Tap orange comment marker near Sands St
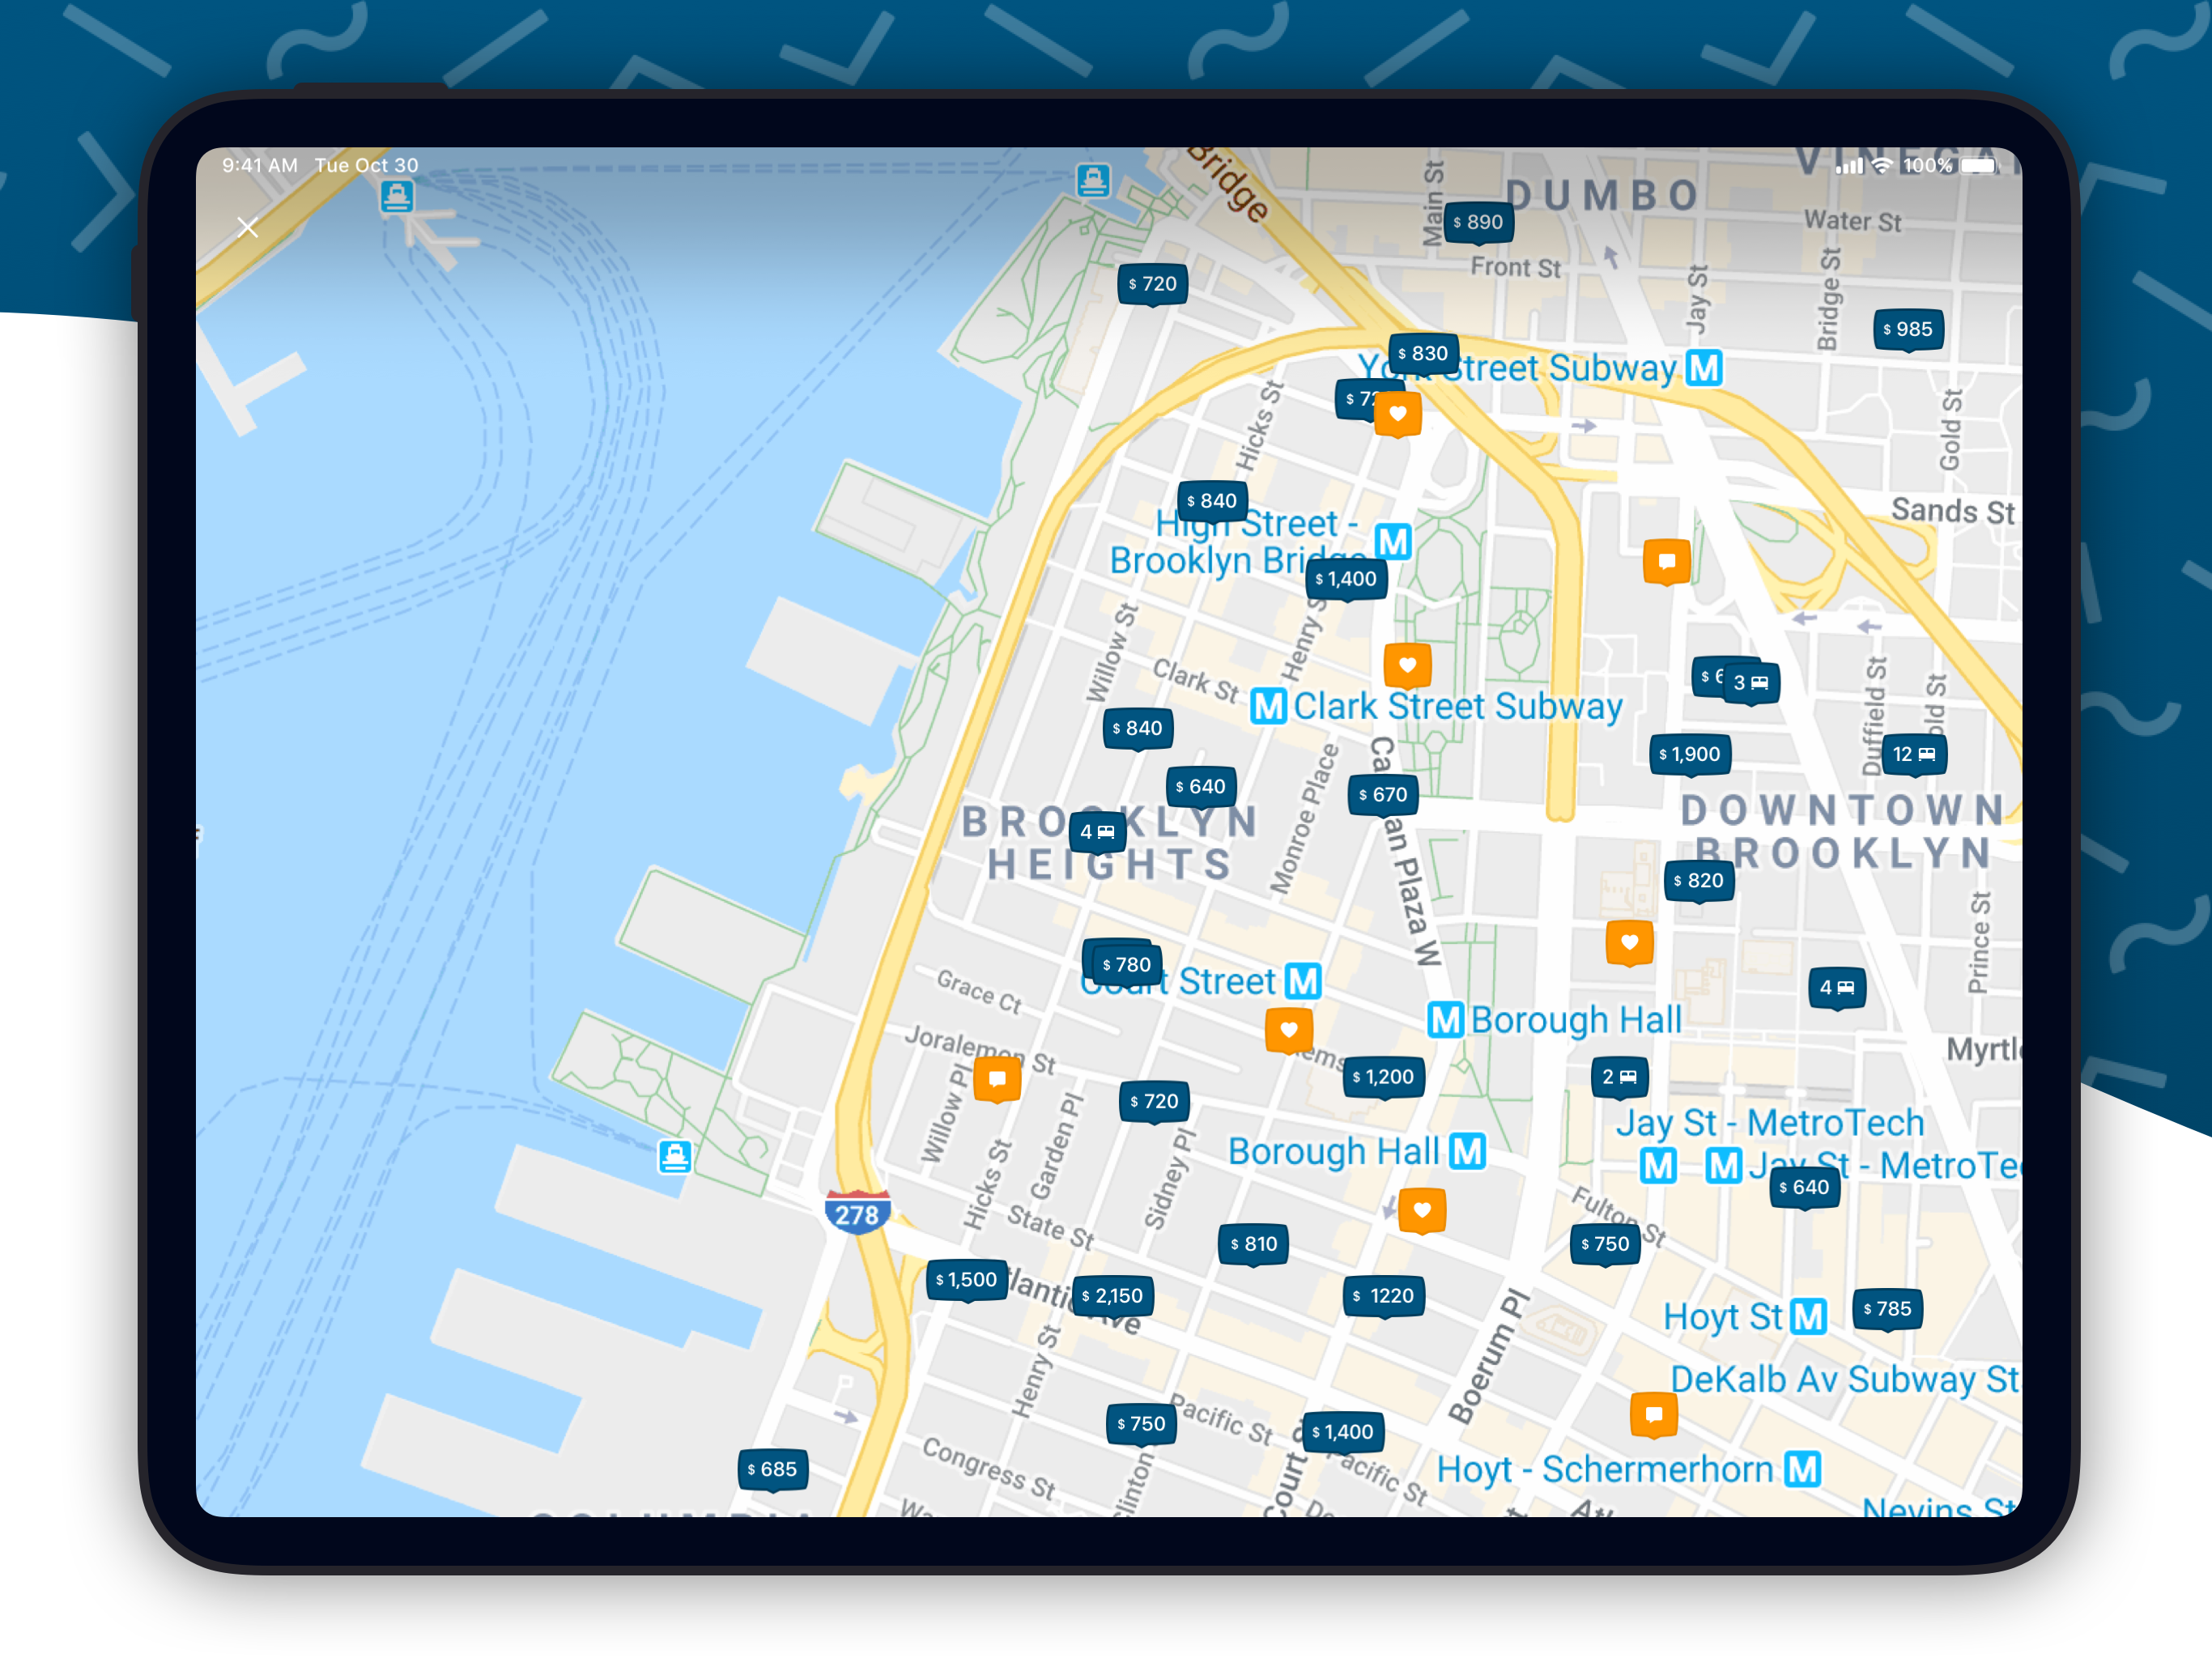Screen dimensions: 2212x1658 click(x=1666, y=561)
